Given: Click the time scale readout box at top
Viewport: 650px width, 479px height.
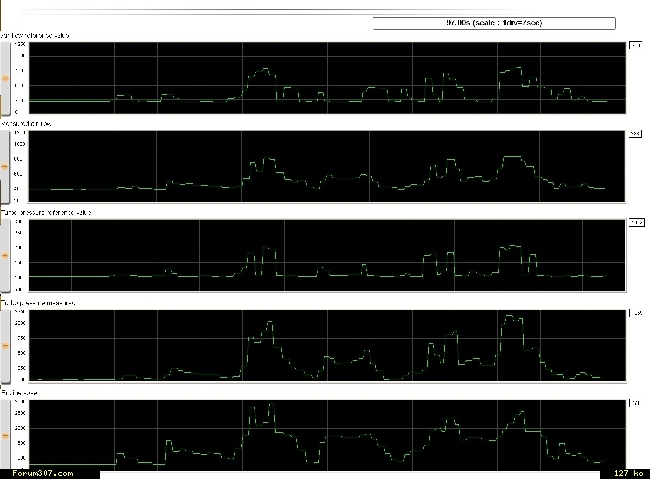Looking at the screenshot, I should (x=494, y=23).
